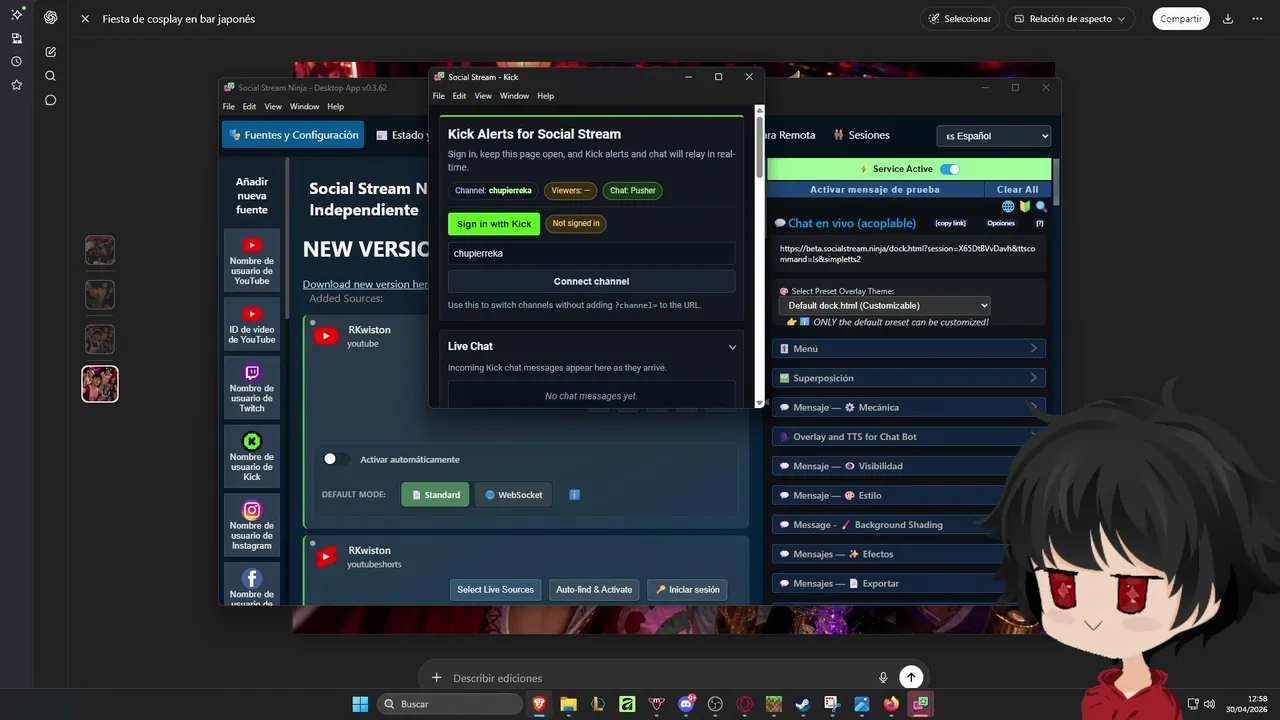The image size is (1280, 720).
Task: Open the Default dock.html preset dropdown
Action: (884, 305)
